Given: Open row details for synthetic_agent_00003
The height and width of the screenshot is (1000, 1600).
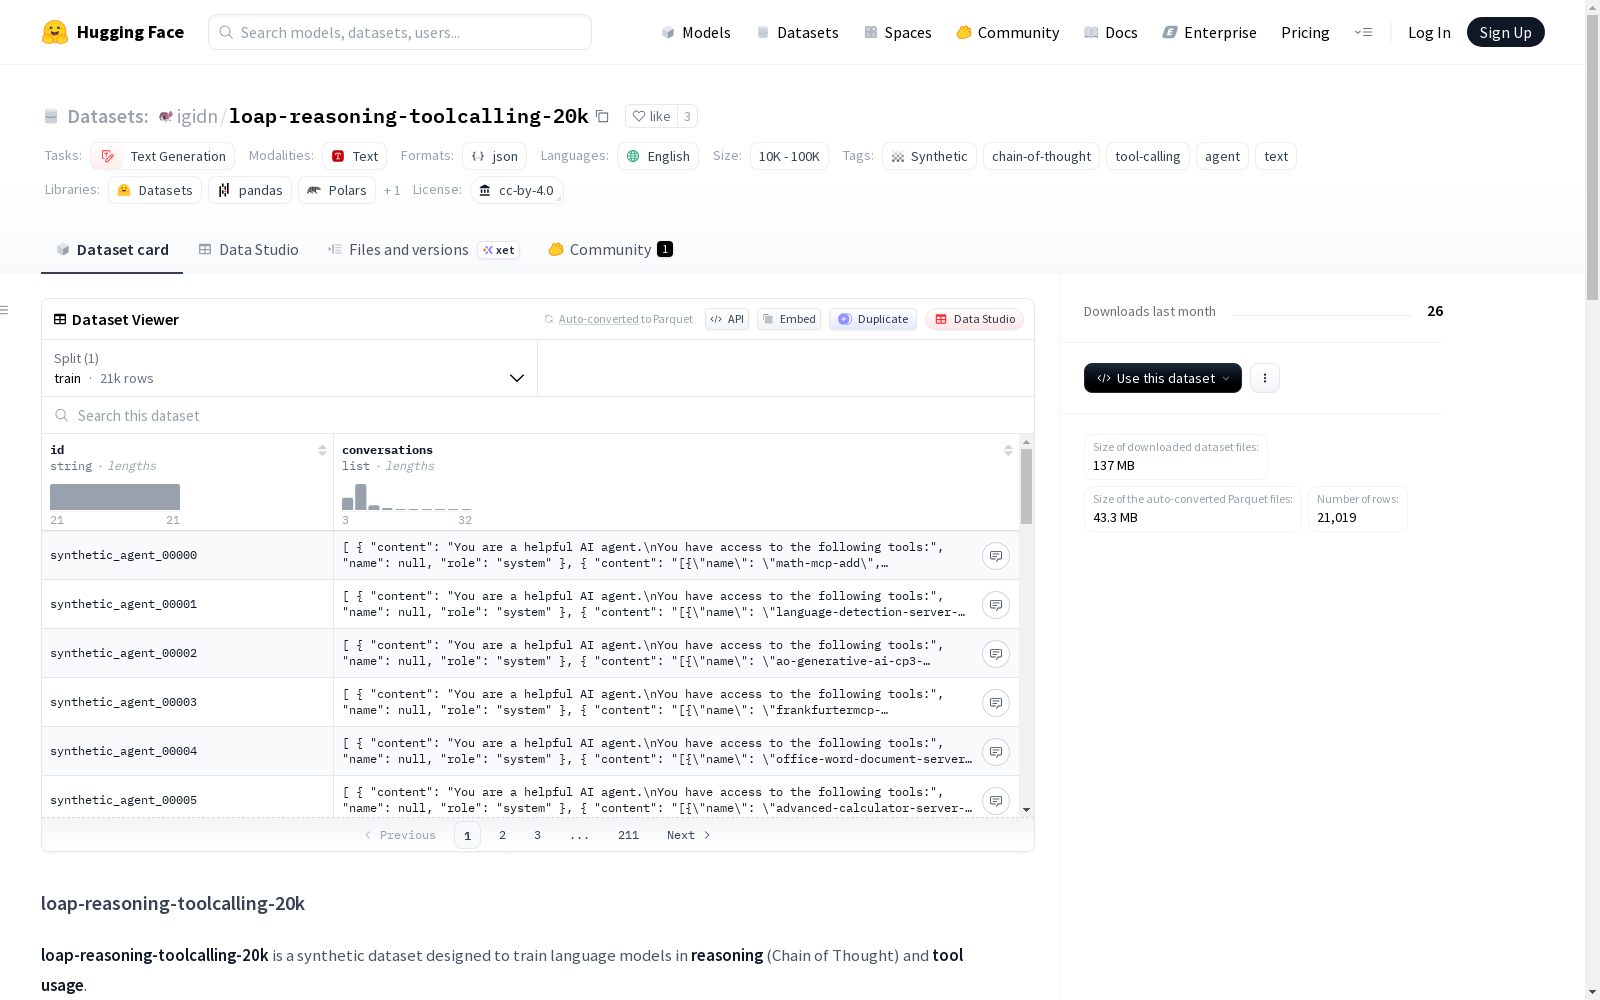Looking at the screenshot, I should [995, 703].
